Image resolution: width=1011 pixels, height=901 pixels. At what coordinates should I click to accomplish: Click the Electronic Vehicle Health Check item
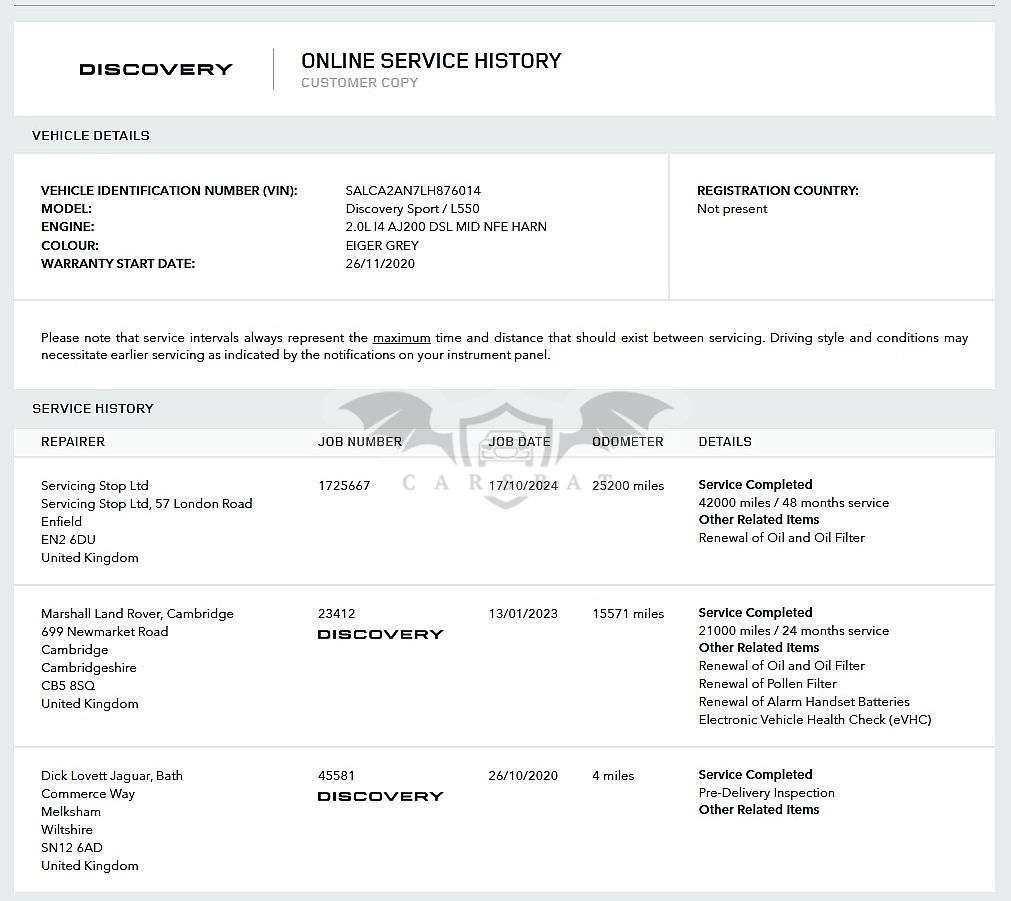815,719
